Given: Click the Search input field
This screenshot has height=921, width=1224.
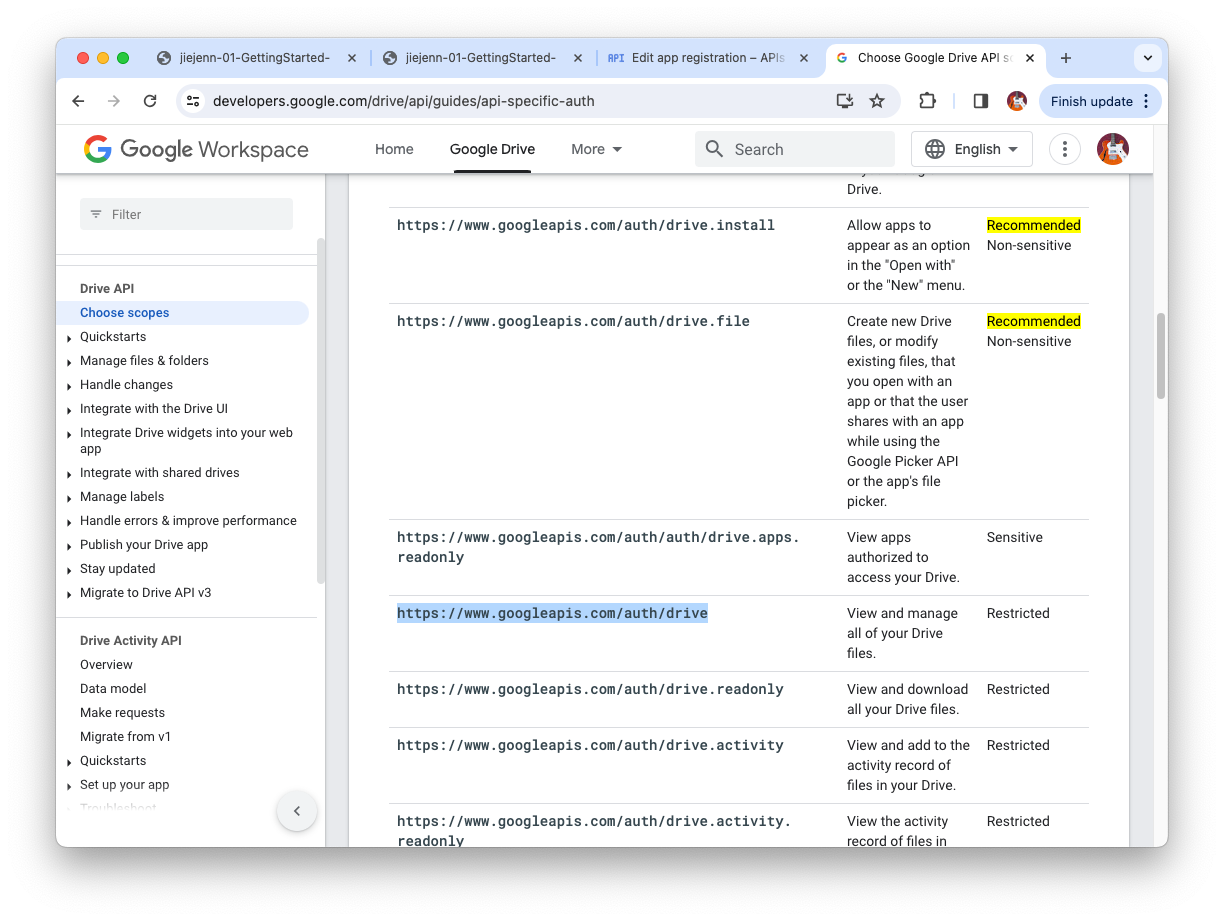Looking at the screenshot, I should pyautogui.click(x=795, y=149).
